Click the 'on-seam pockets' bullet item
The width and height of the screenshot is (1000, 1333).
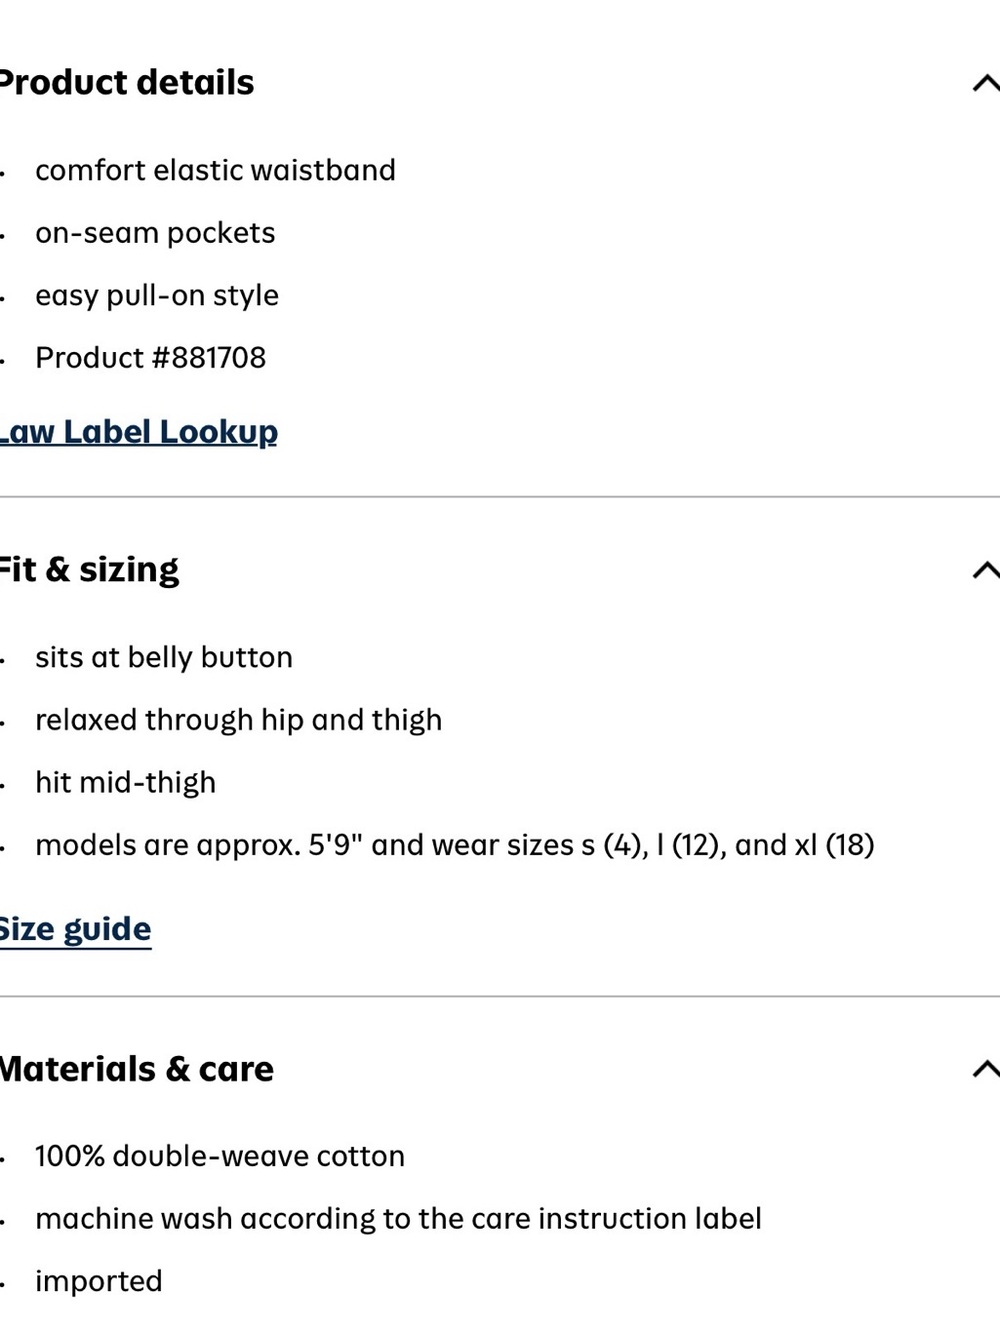pos(155,233)
